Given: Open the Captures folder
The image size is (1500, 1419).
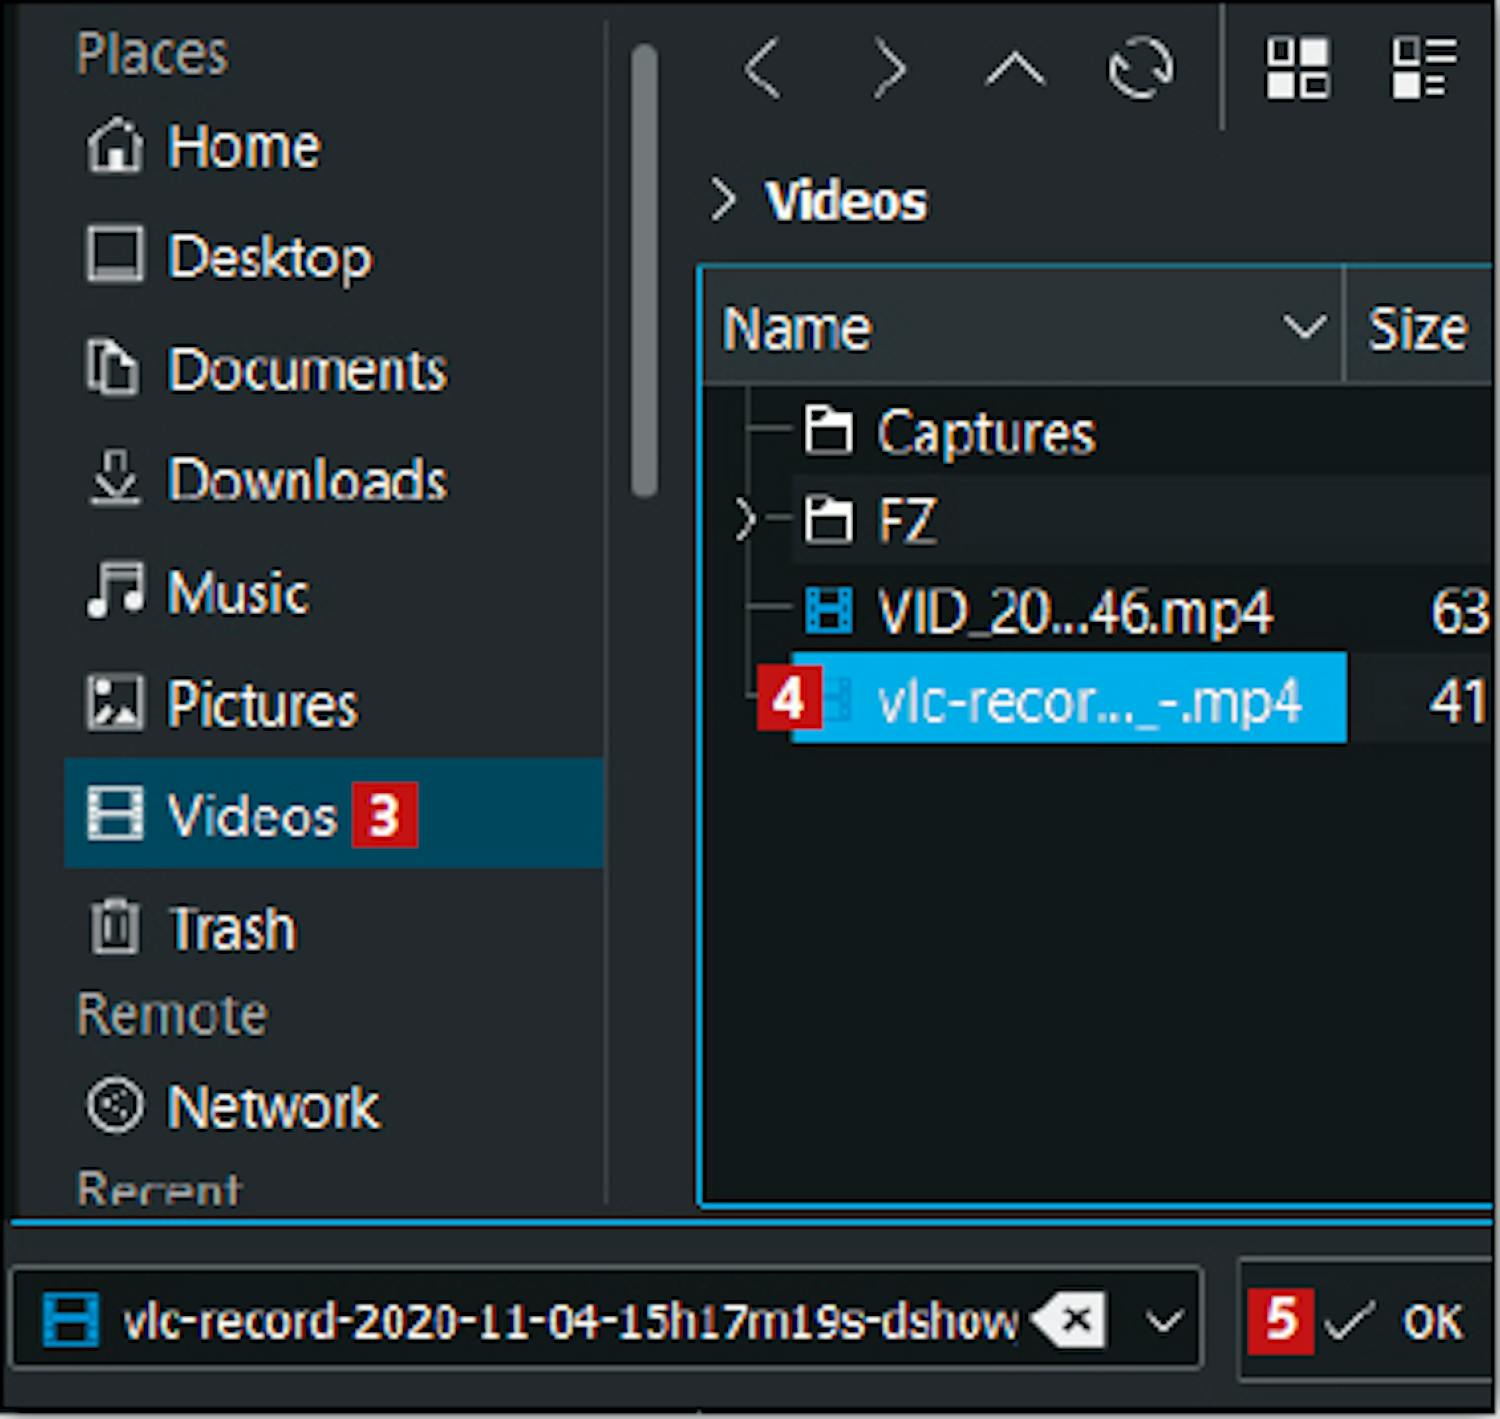Looking at the screenshot, I should pos(984,433).
